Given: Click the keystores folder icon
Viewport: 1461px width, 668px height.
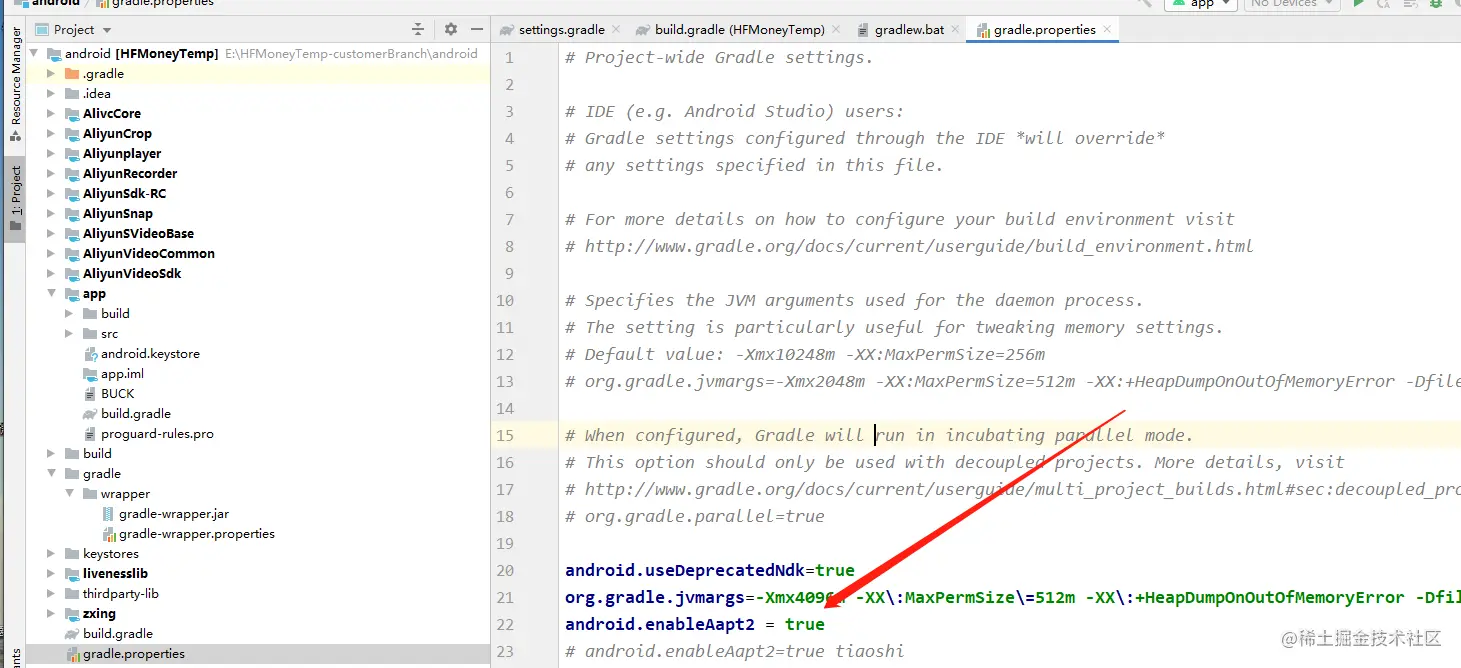Looking at the screenshot, I should coord(72,554).
